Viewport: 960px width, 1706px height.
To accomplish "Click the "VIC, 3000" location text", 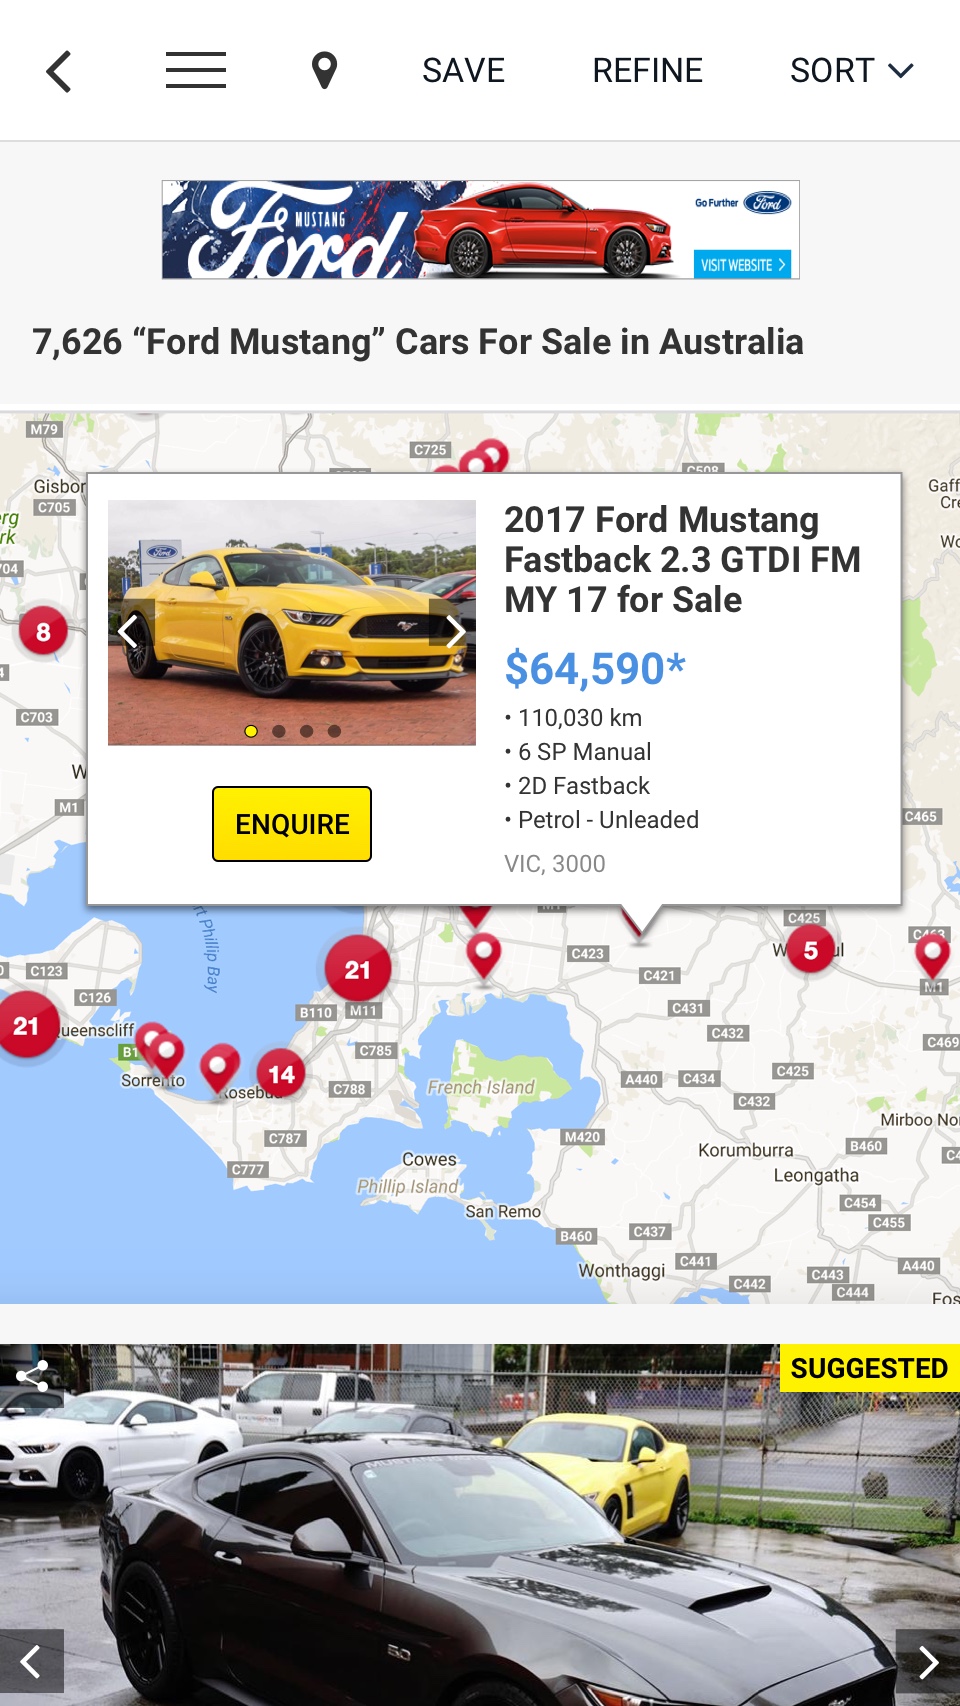I will click(x=555, y=864).
